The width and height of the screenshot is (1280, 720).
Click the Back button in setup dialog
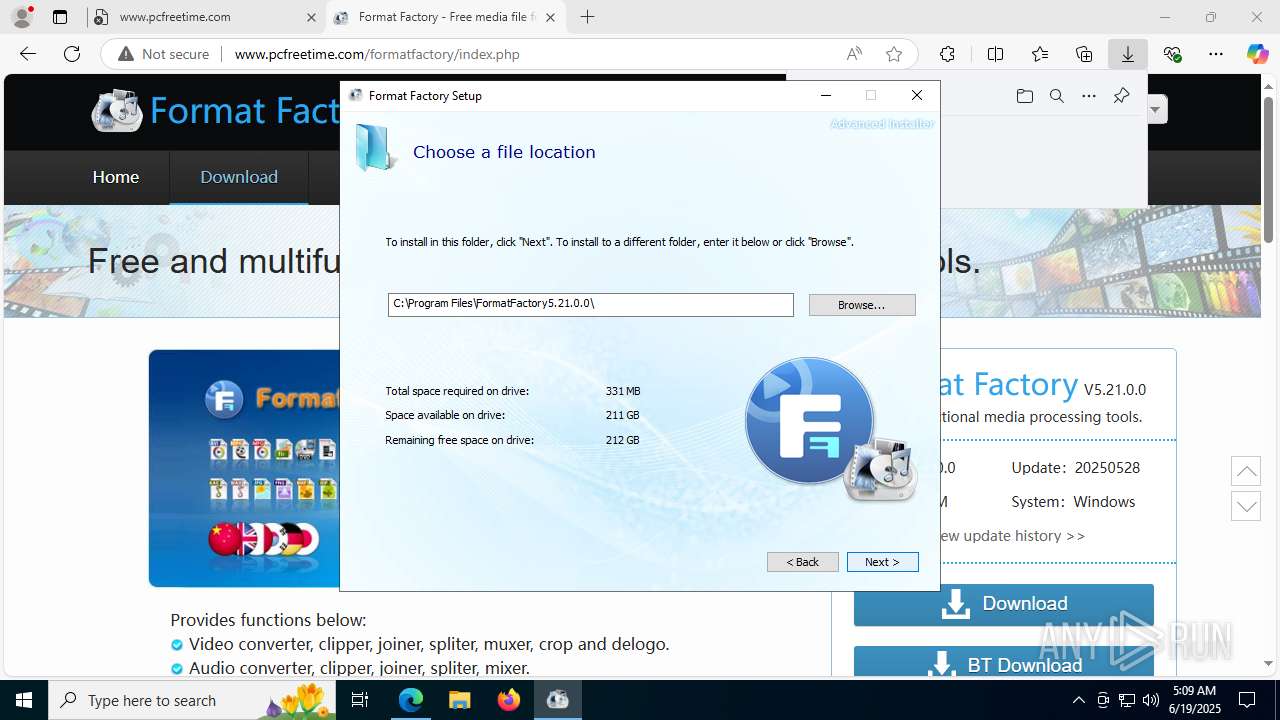pyautogui.click(x=803, y=562)
